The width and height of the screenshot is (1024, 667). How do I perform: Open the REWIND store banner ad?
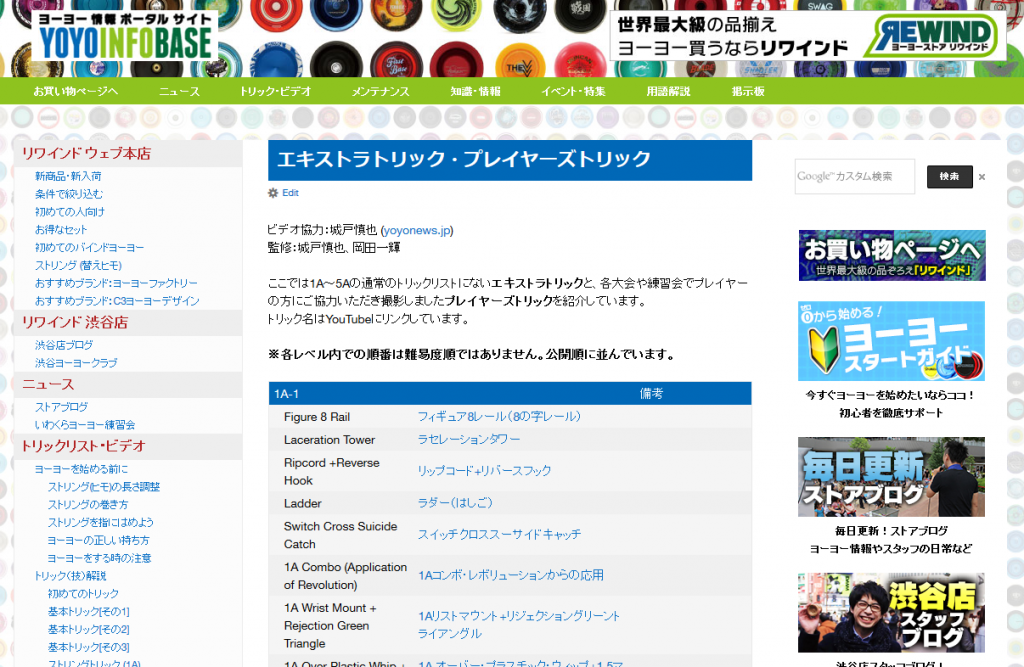[x=807, y=36]
